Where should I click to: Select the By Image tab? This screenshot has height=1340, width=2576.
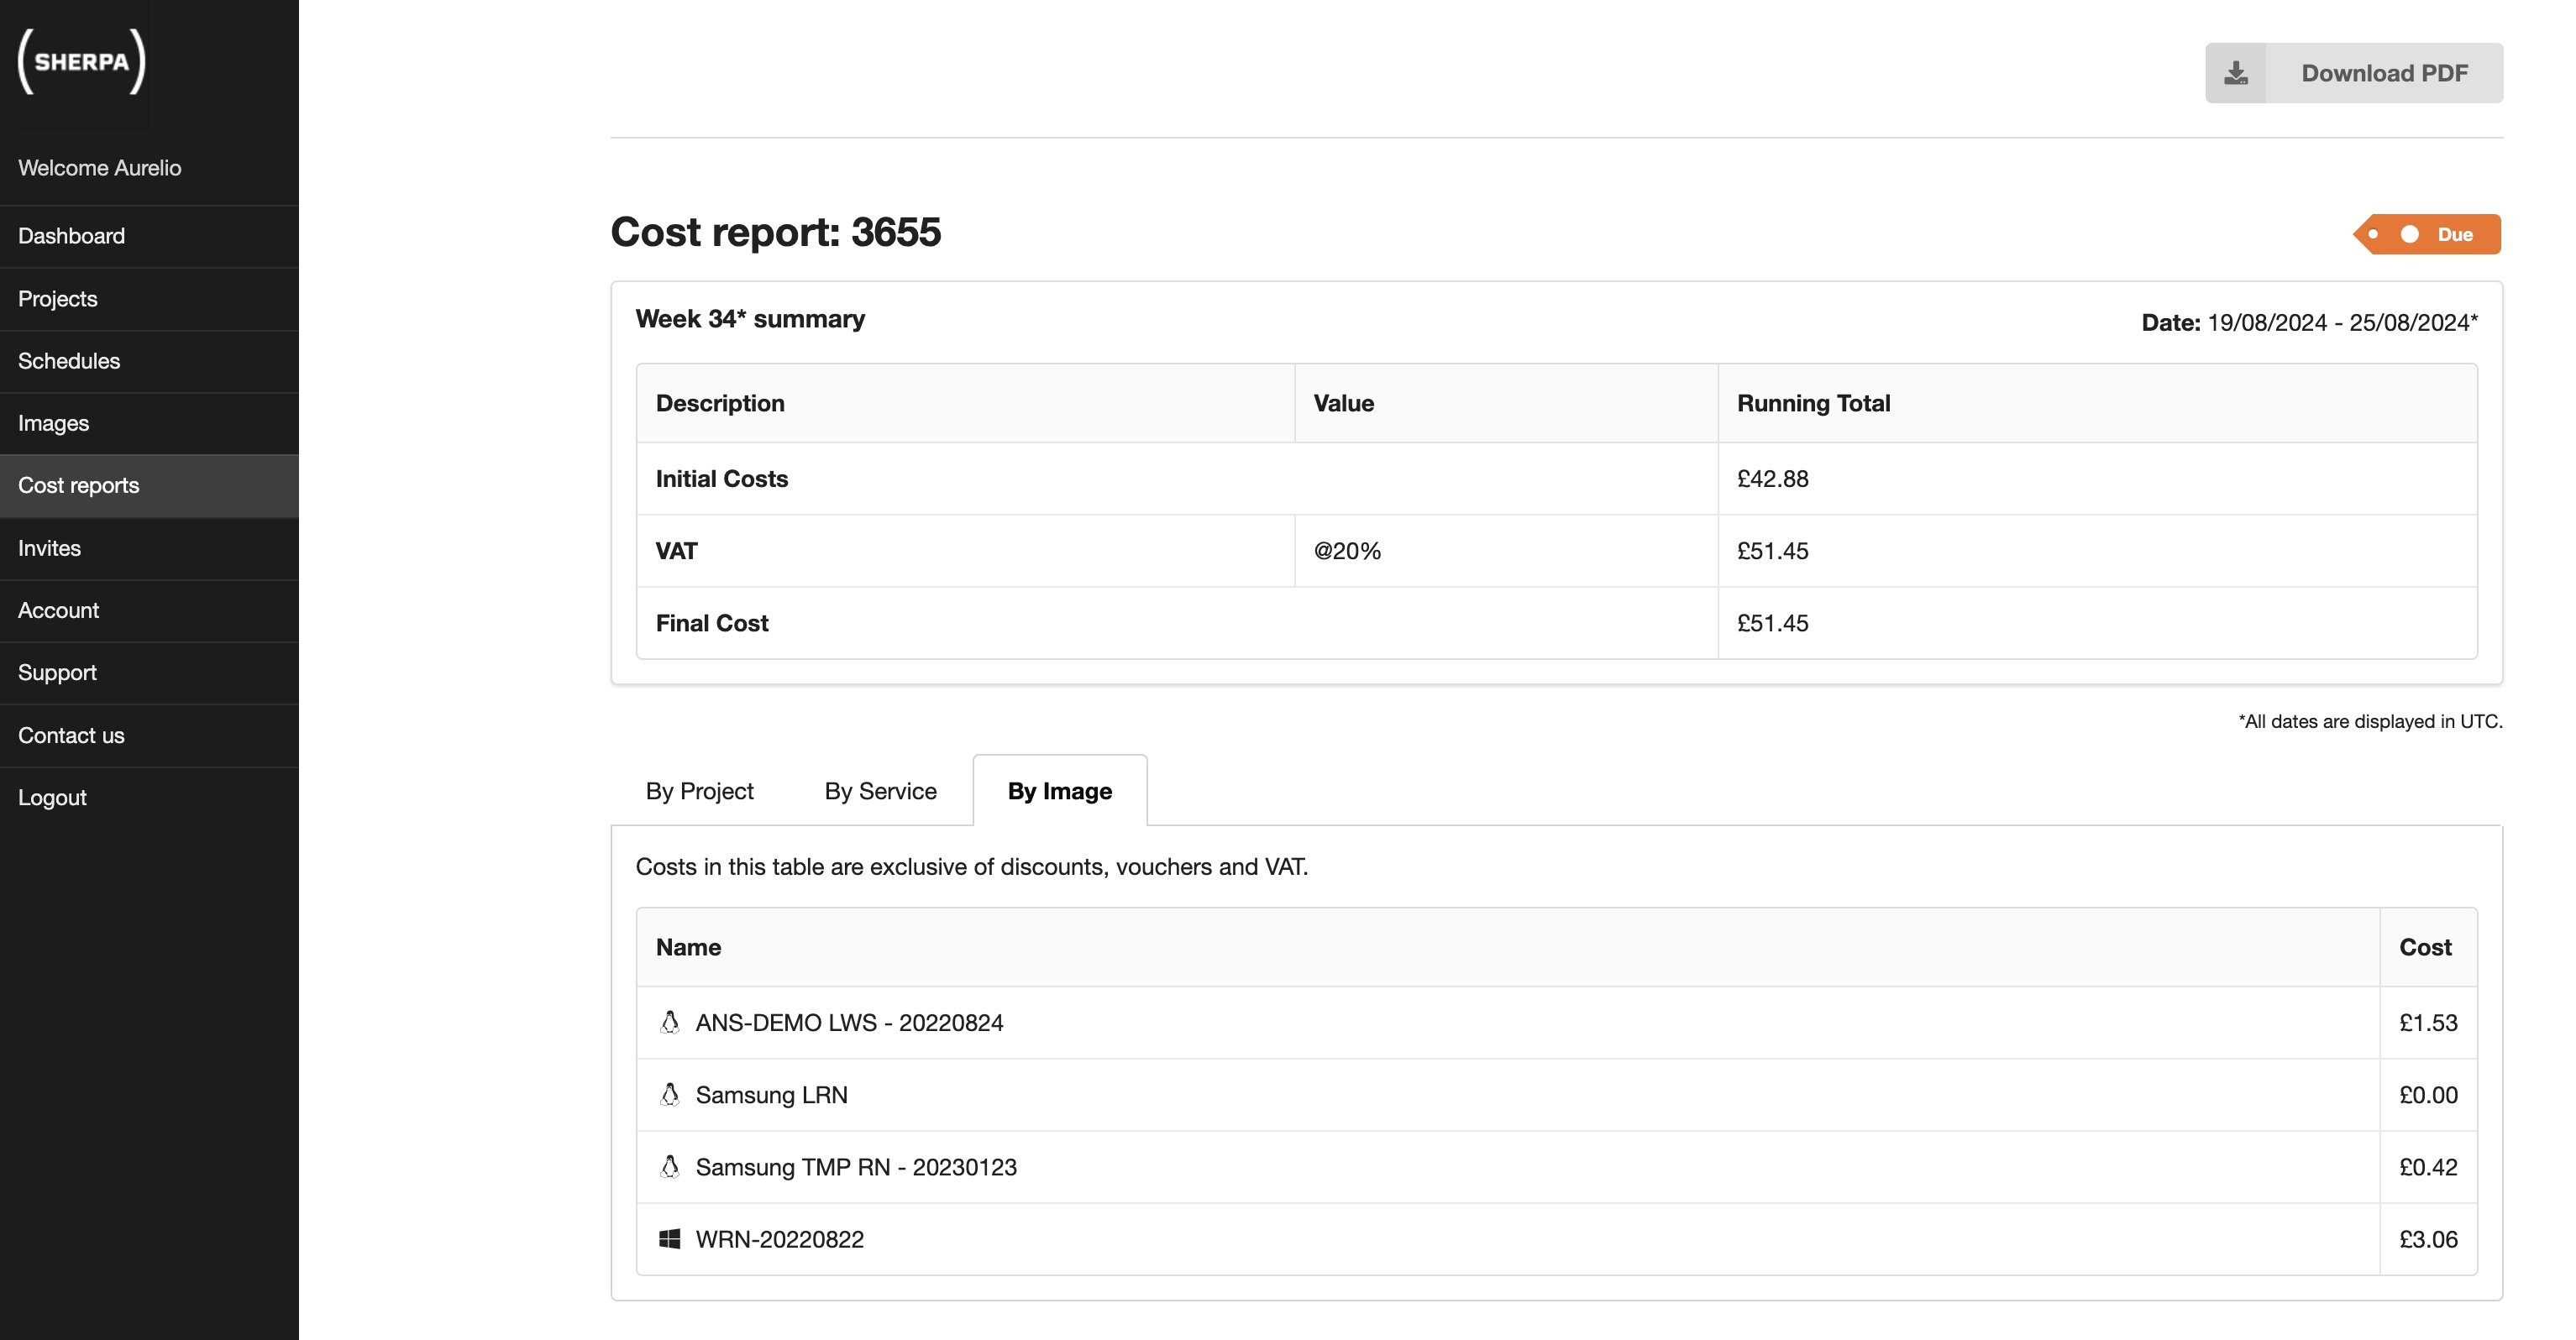[x=1059, y=790]
